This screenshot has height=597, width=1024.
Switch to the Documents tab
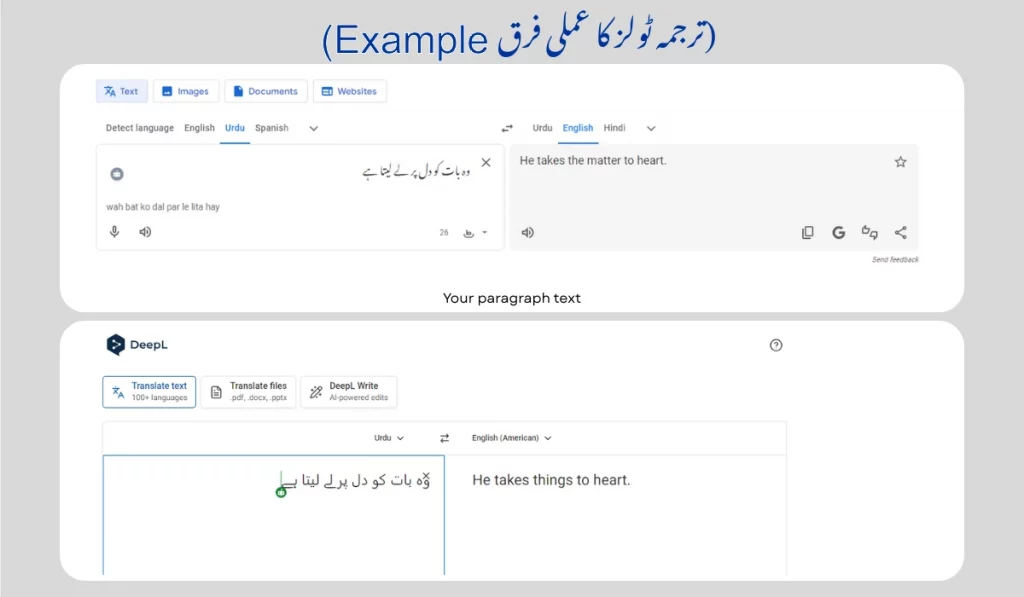[x=265, y=91]
